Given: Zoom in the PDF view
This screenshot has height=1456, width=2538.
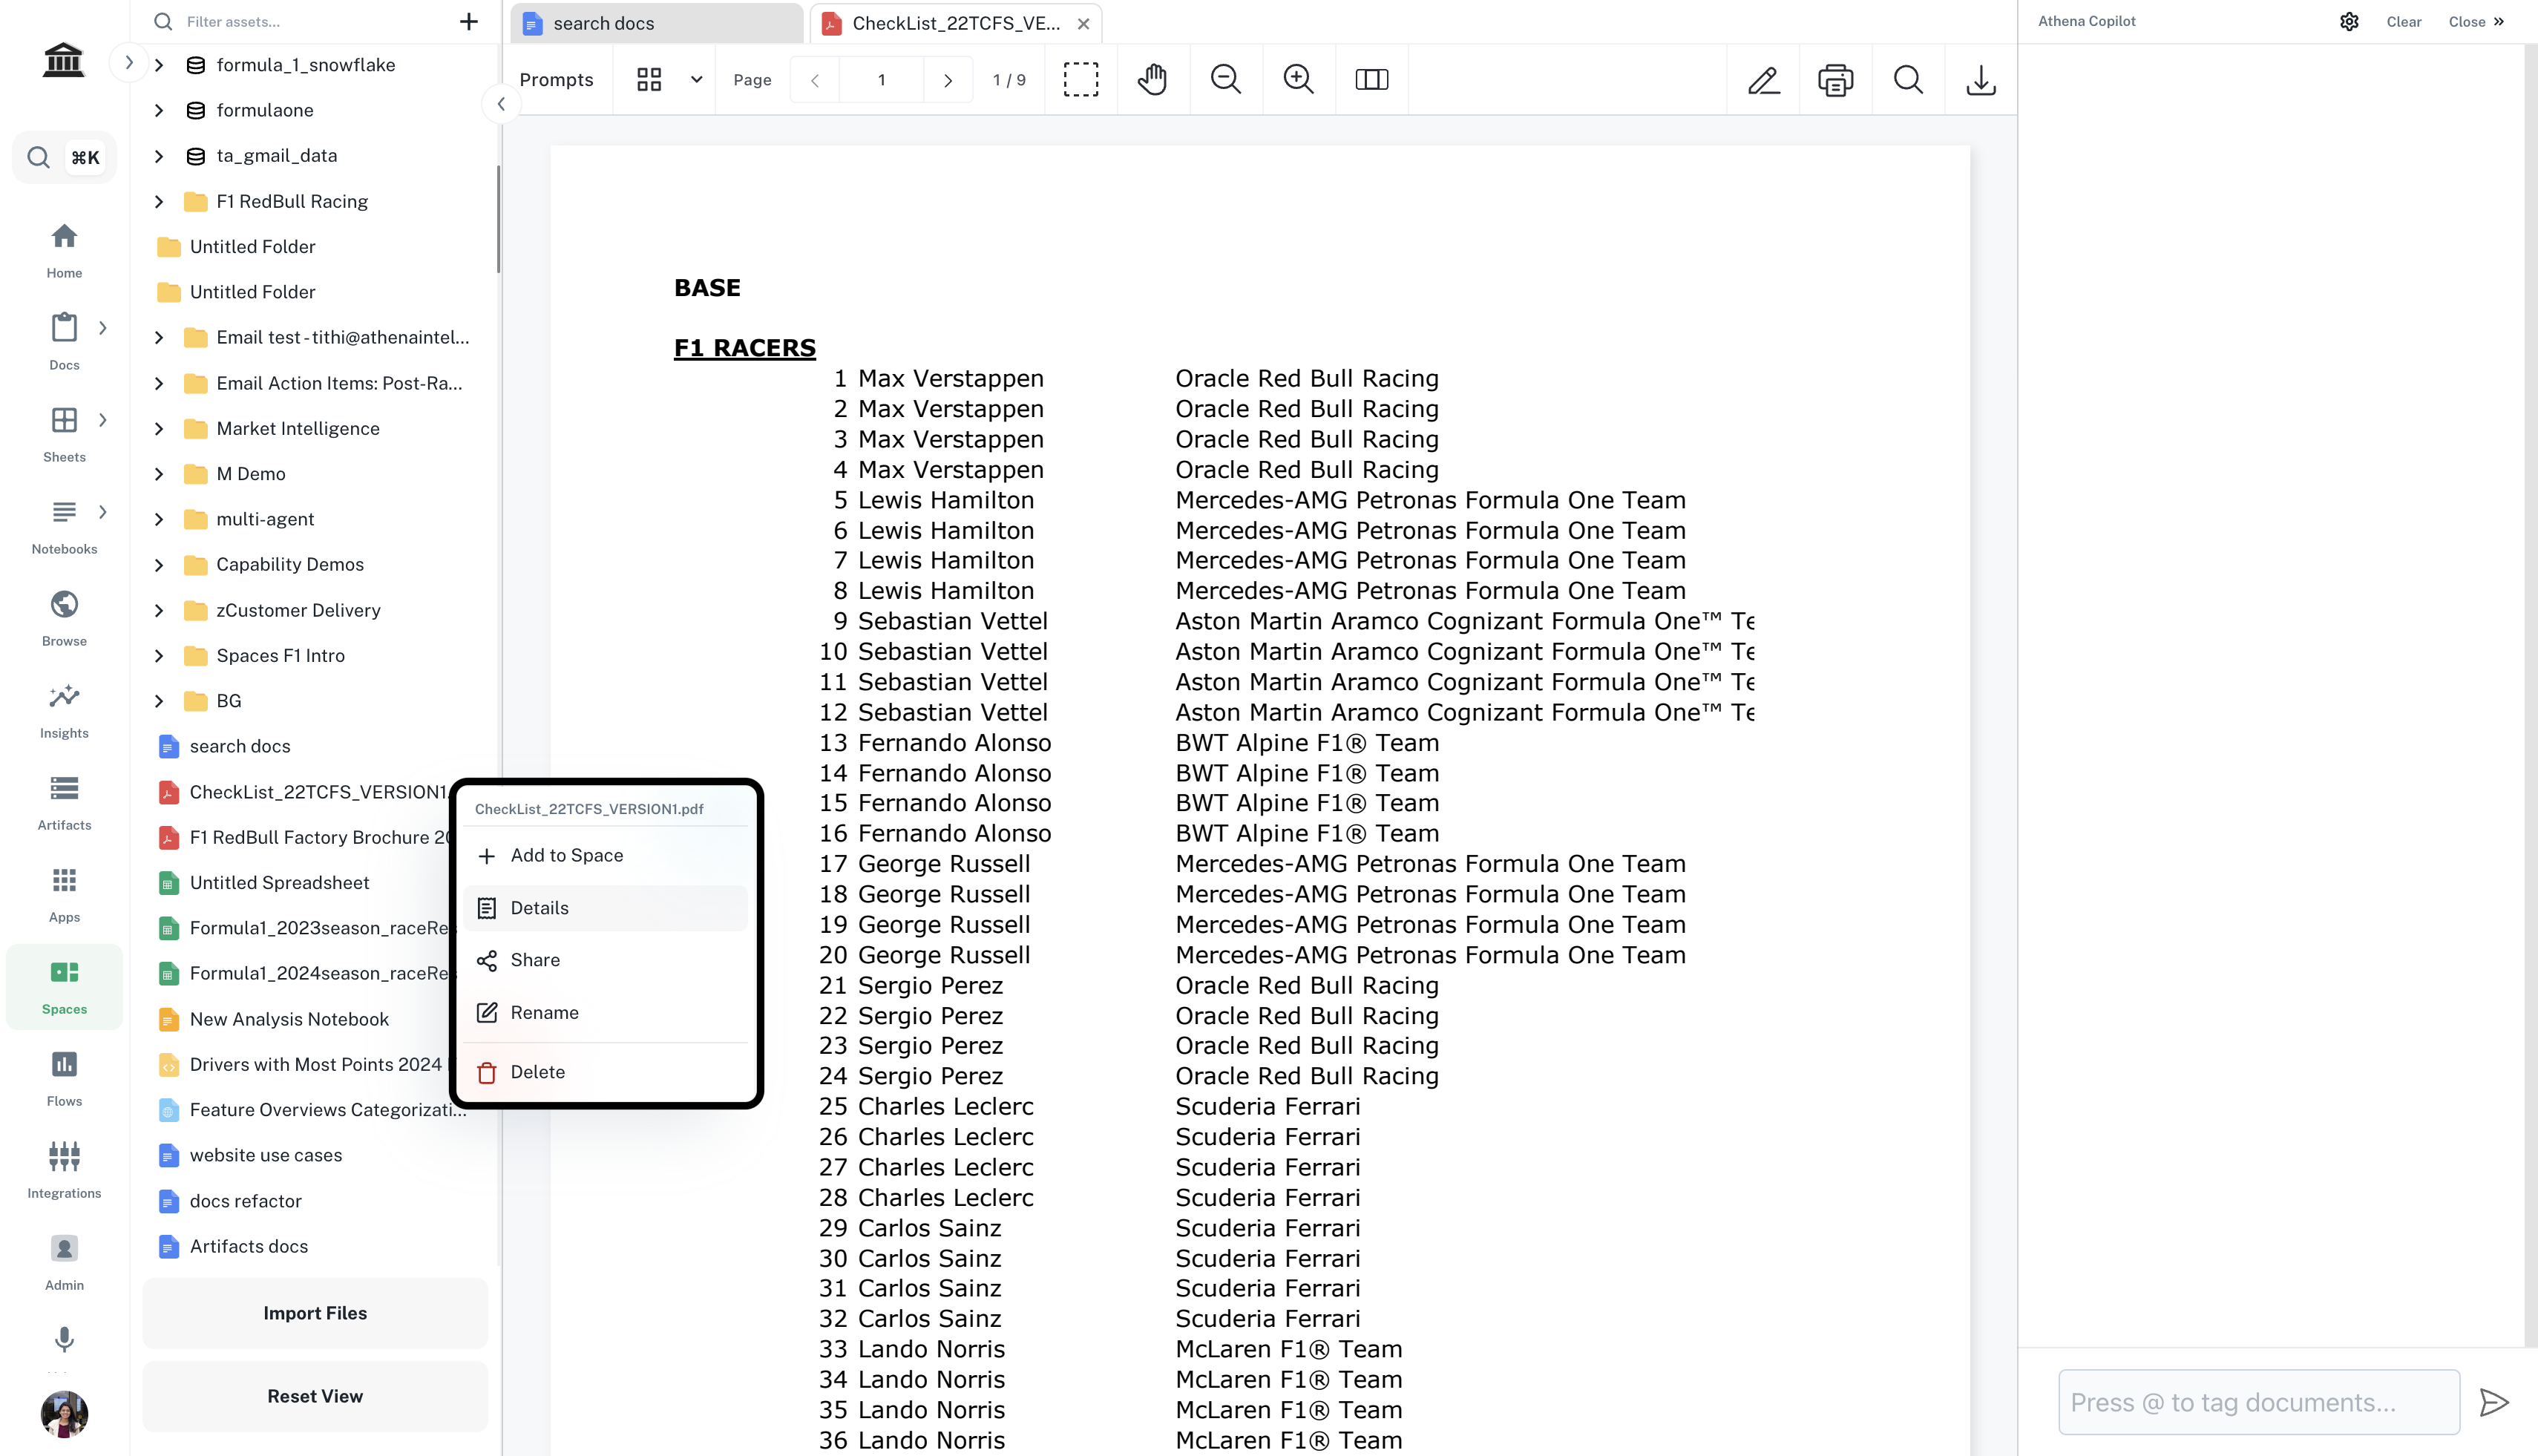Looking at the screenshot, I should [x=1298, y=80].
